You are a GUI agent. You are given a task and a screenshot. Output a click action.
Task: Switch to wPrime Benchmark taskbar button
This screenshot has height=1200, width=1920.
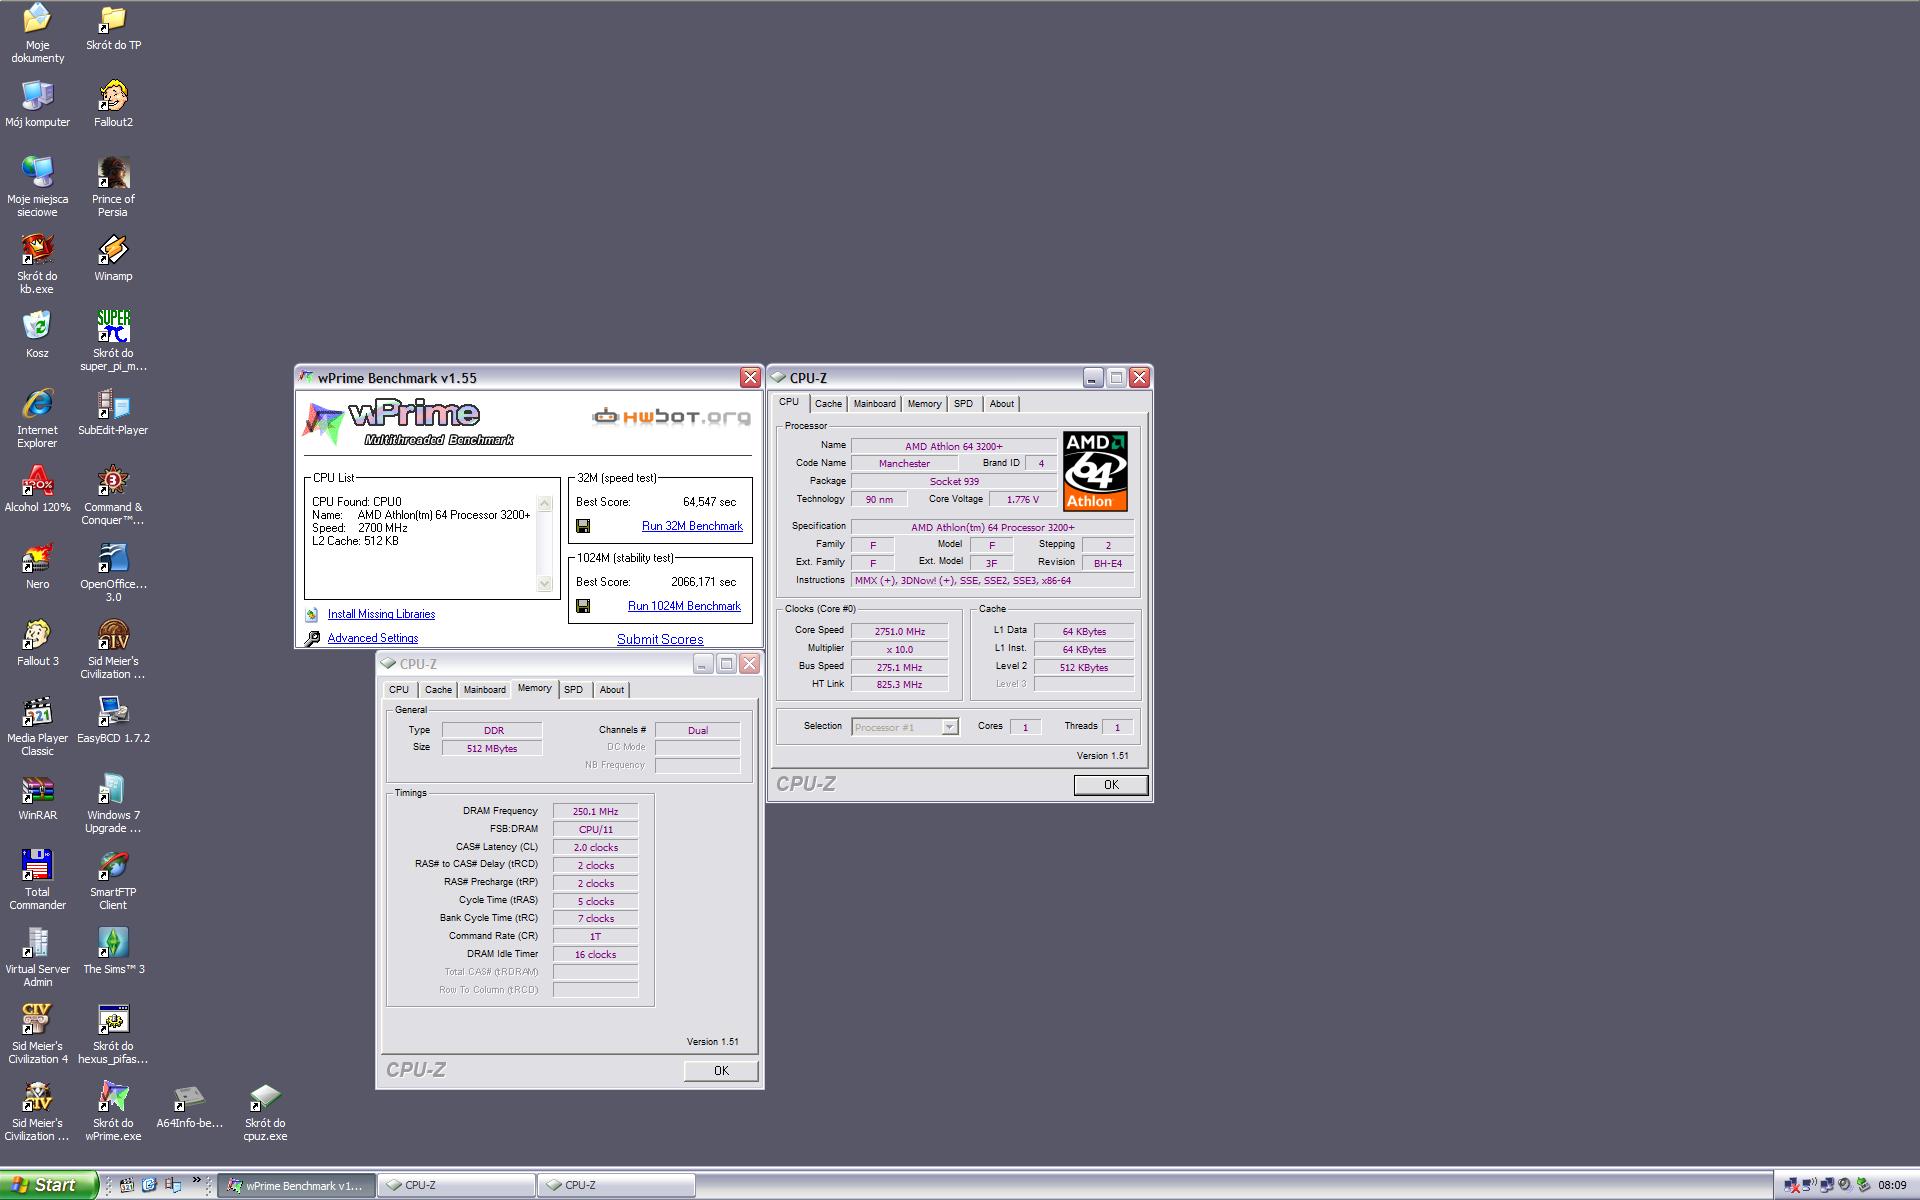click(x=297, y=1186)
